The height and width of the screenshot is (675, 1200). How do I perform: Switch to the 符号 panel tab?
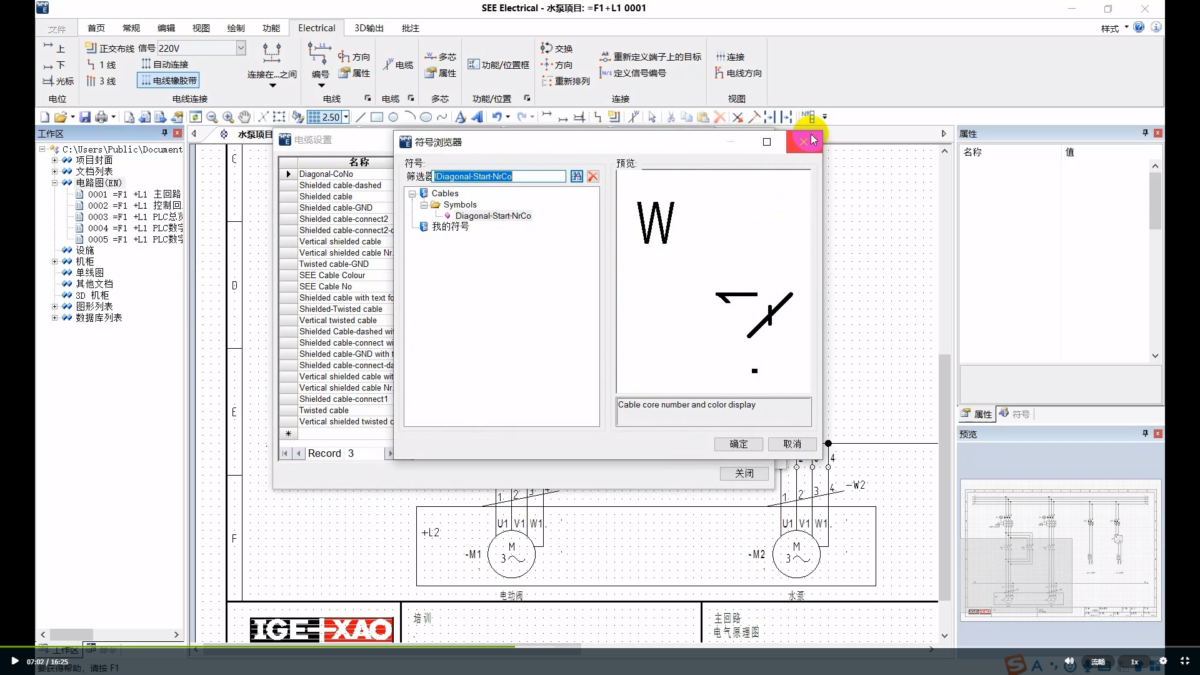1015,414
